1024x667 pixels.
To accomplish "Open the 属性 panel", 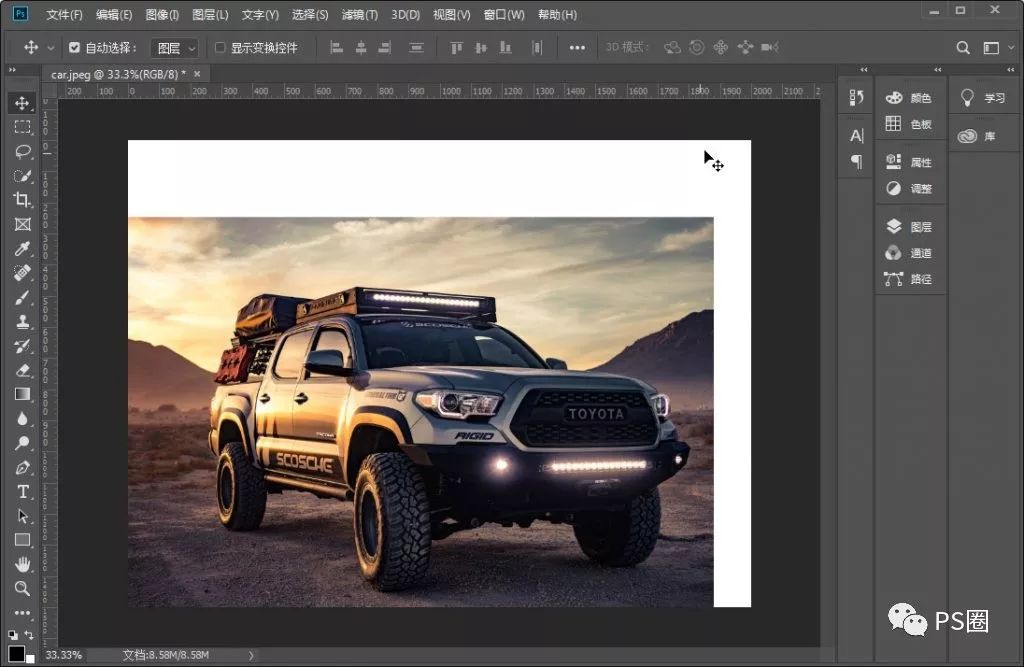I will pos(909,162).
